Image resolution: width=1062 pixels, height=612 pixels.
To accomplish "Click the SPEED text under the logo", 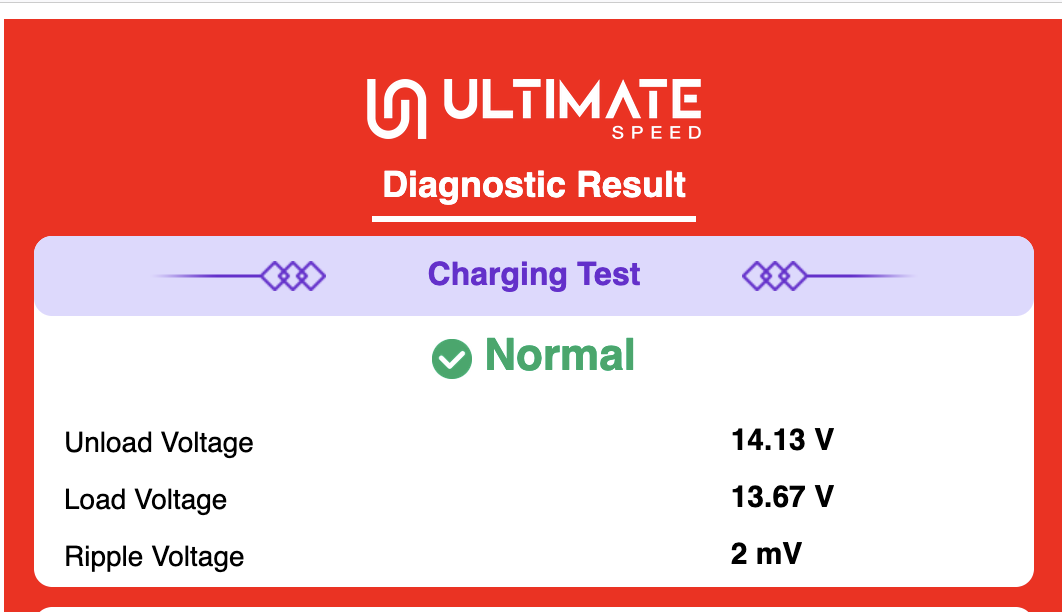I will tap(657, 133).
